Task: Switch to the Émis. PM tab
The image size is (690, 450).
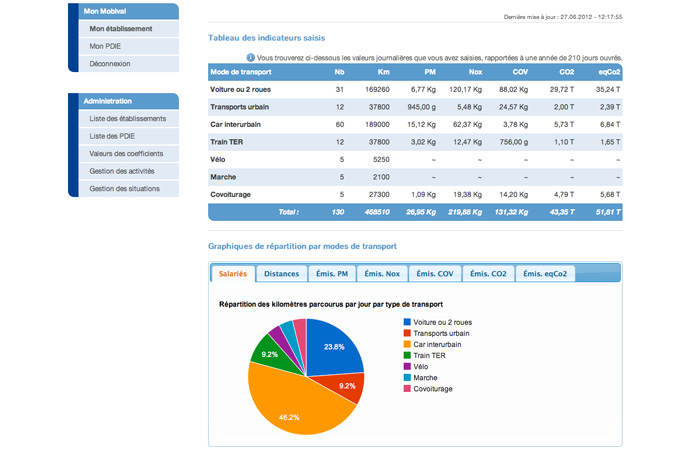Action: pos(330,273)
